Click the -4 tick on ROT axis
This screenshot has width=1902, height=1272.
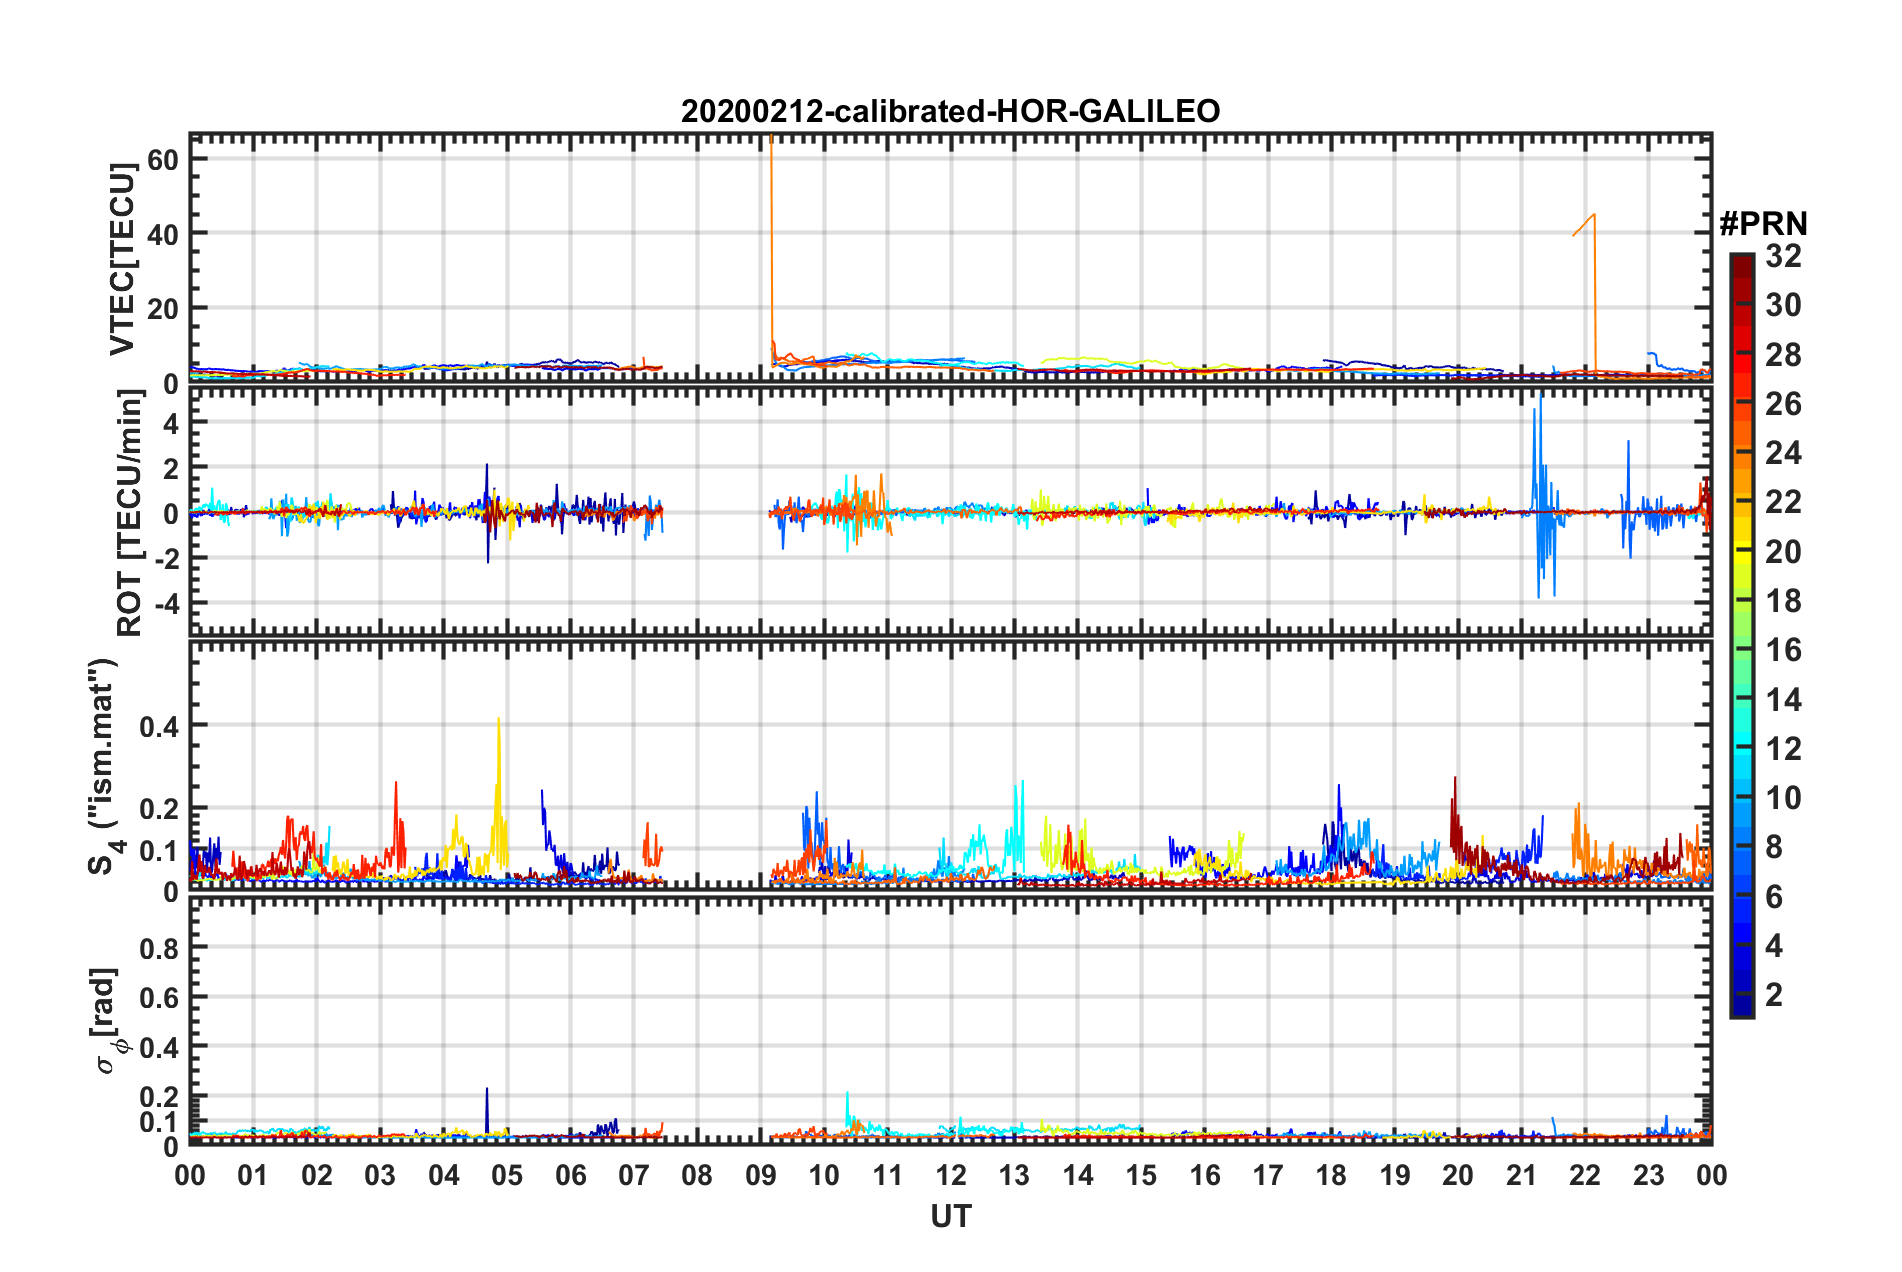coord(167,604)
